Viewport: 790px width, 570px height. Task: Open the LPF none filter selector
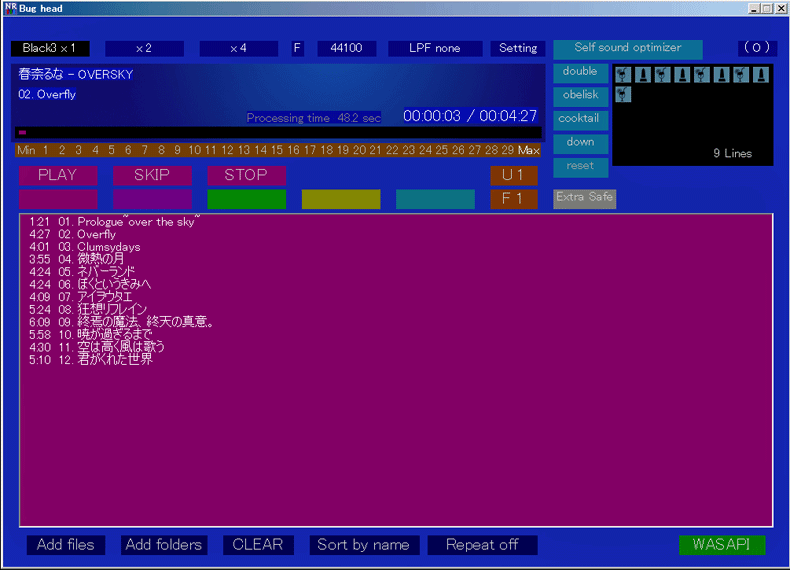(434, 48)
